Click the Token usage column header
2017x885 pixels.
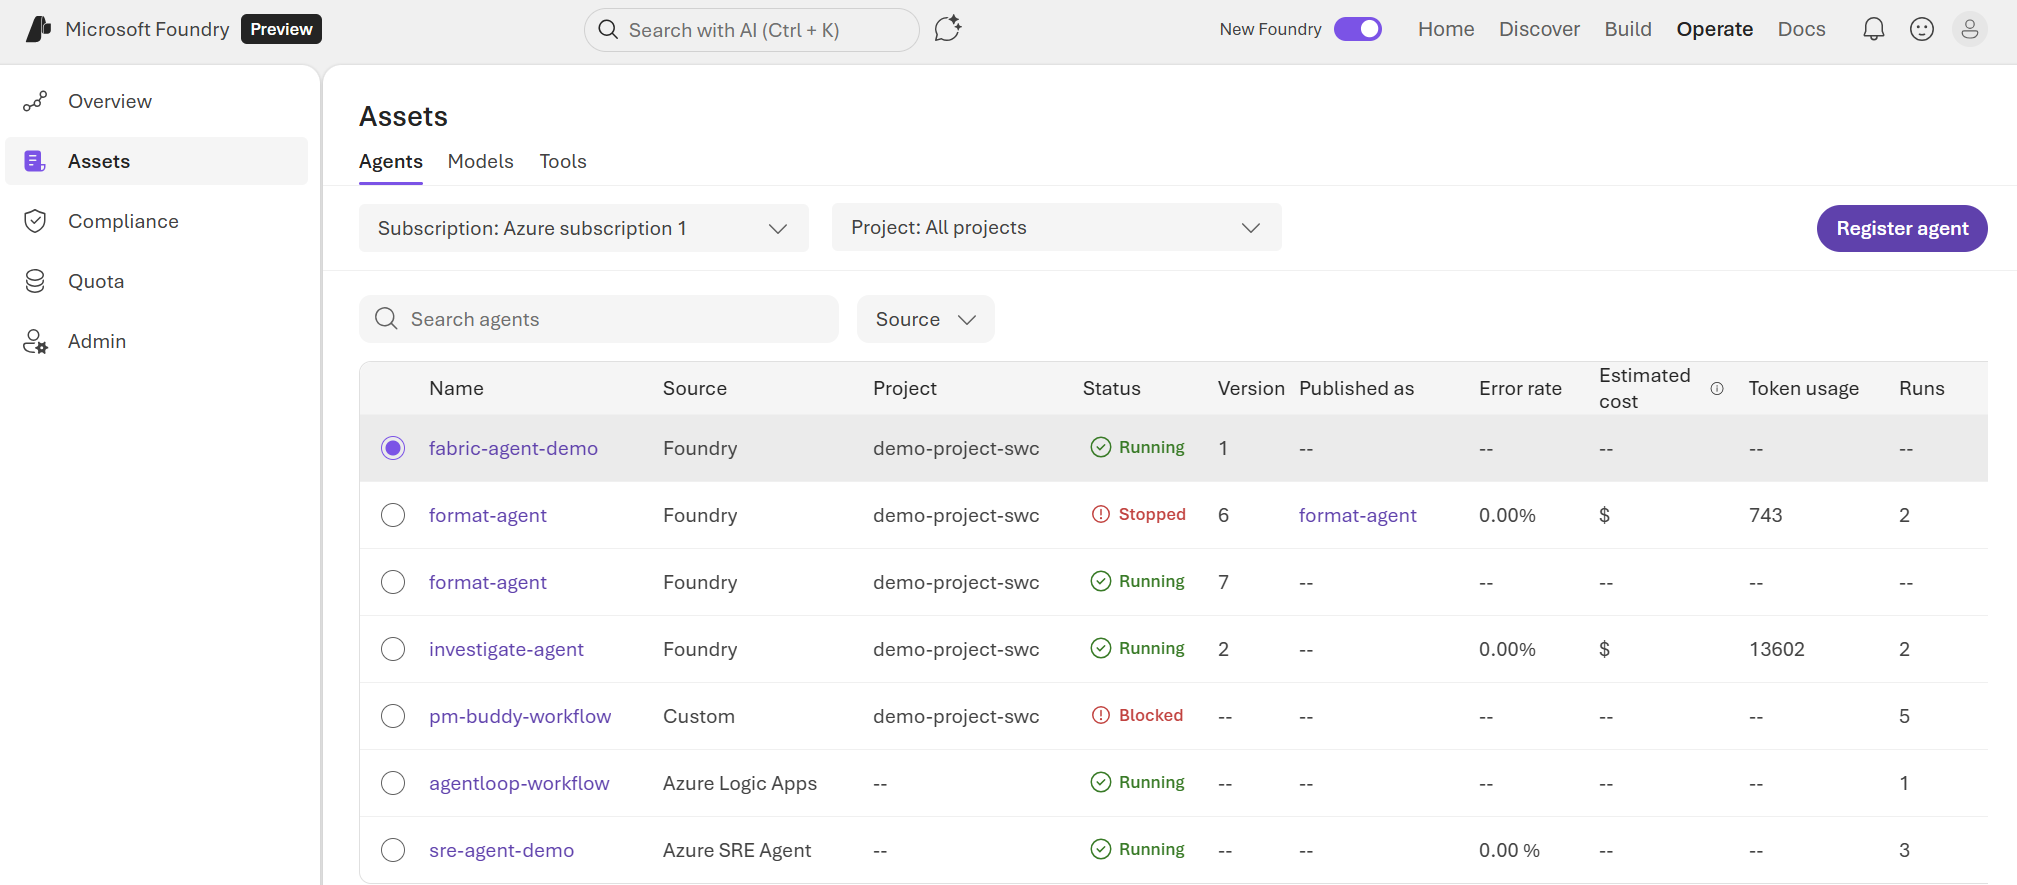[1803, 388]
